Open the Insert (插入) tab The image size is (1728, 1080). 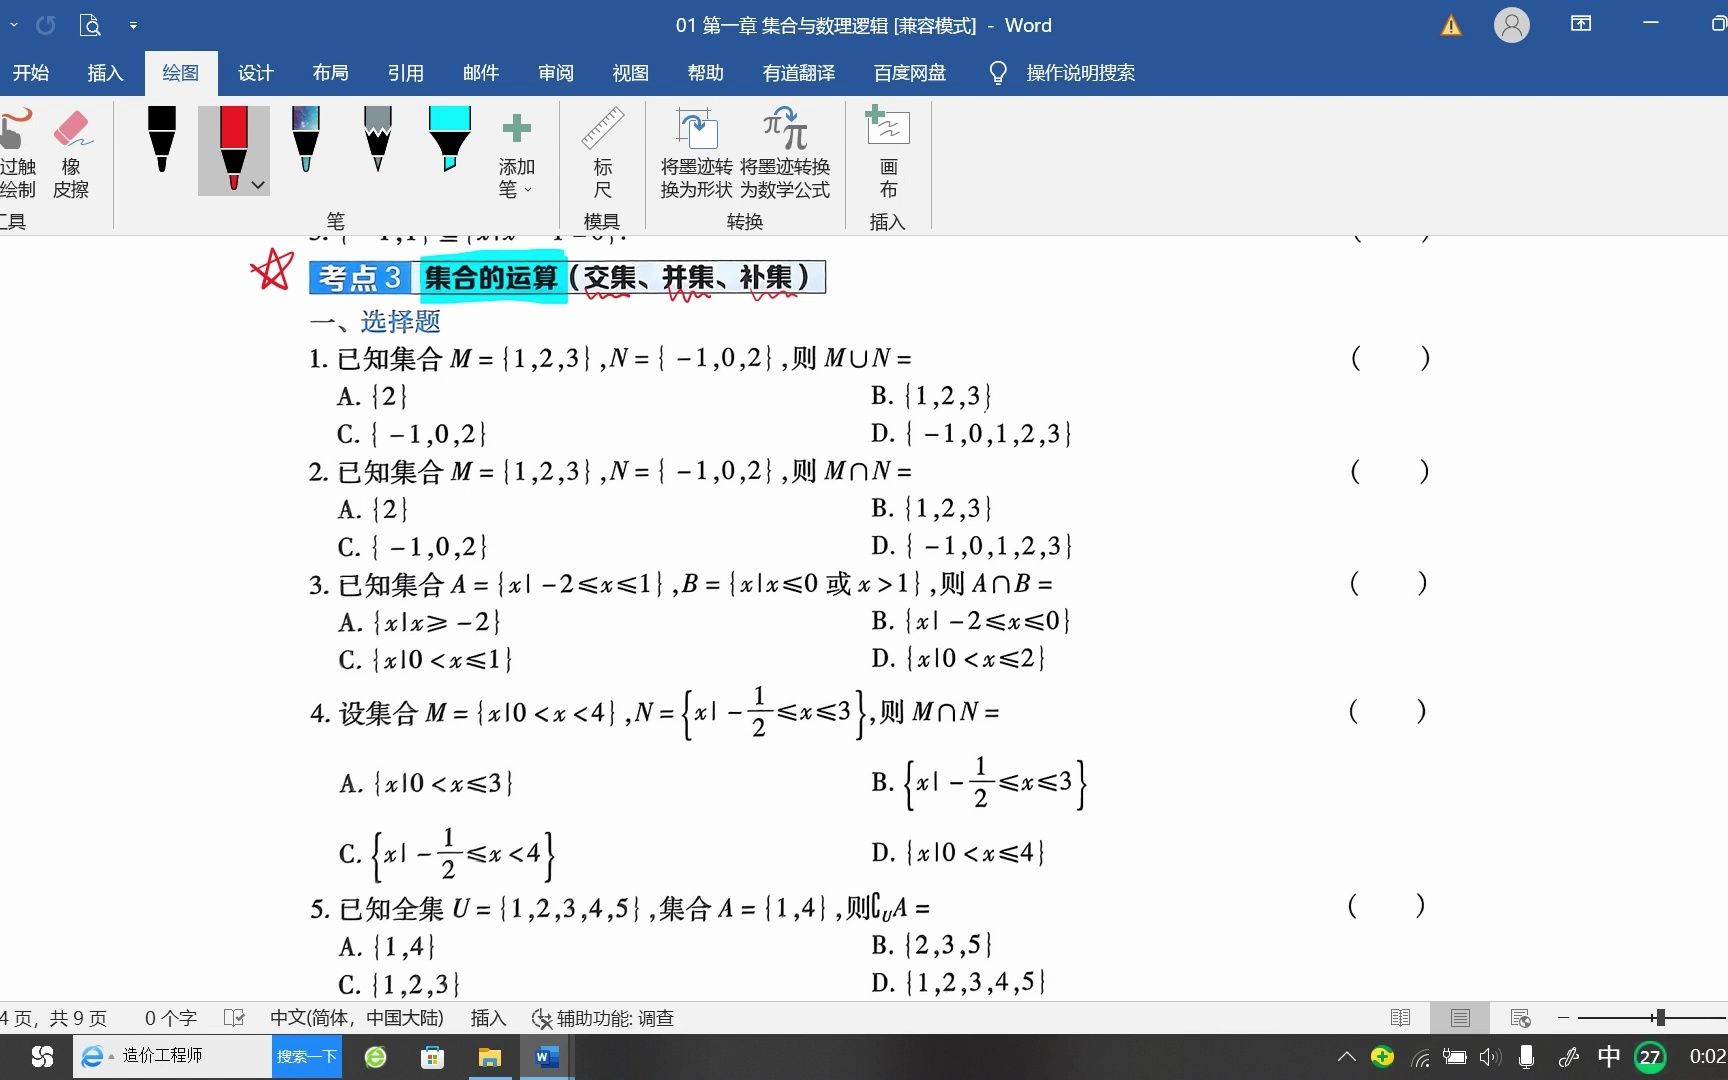[105, 73]
